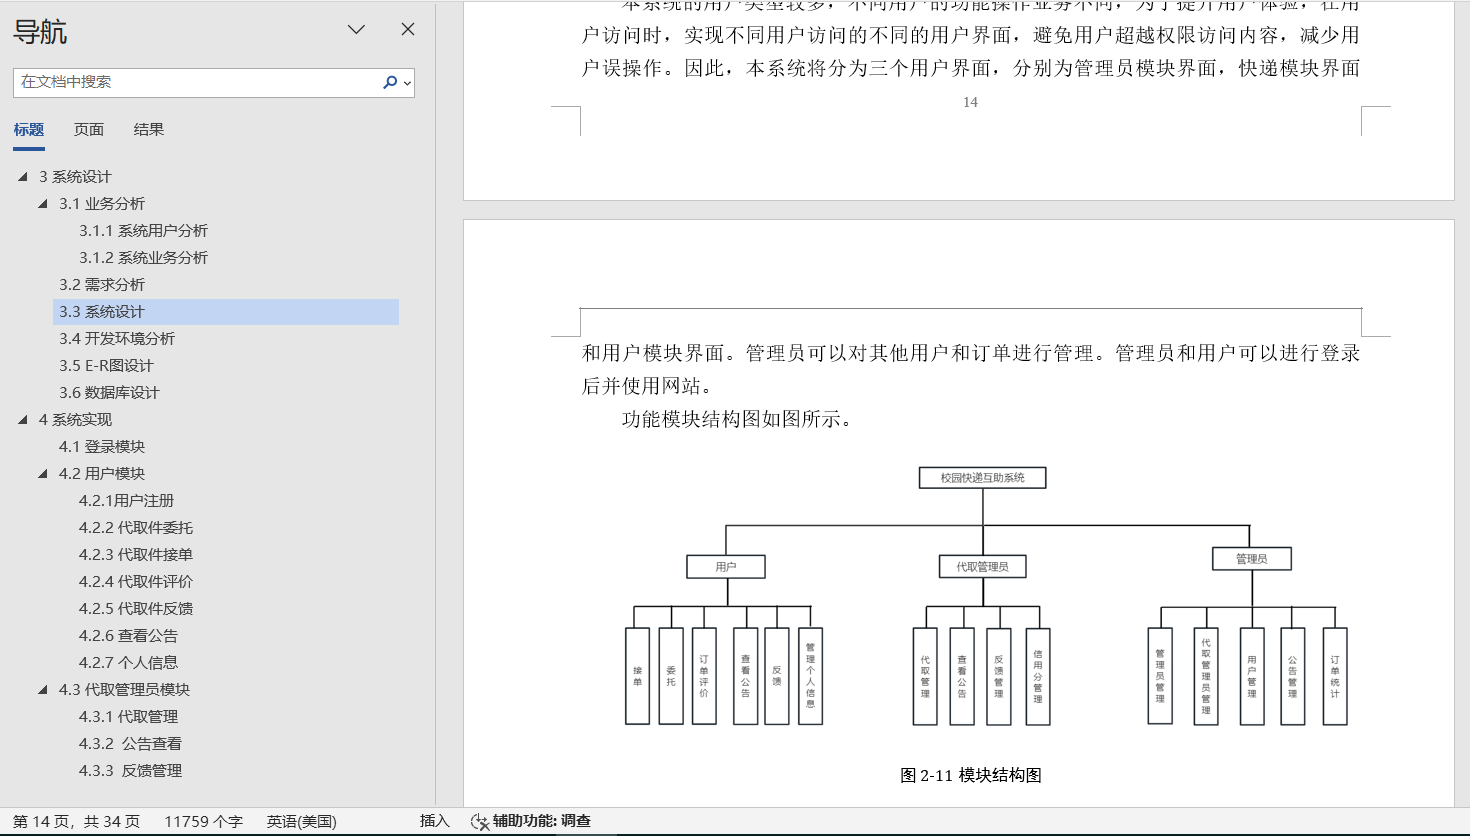Click the sentence 功能模块结构图如图所示。
The height and width of the screenshot is (836, 1470).
point(739,419)
